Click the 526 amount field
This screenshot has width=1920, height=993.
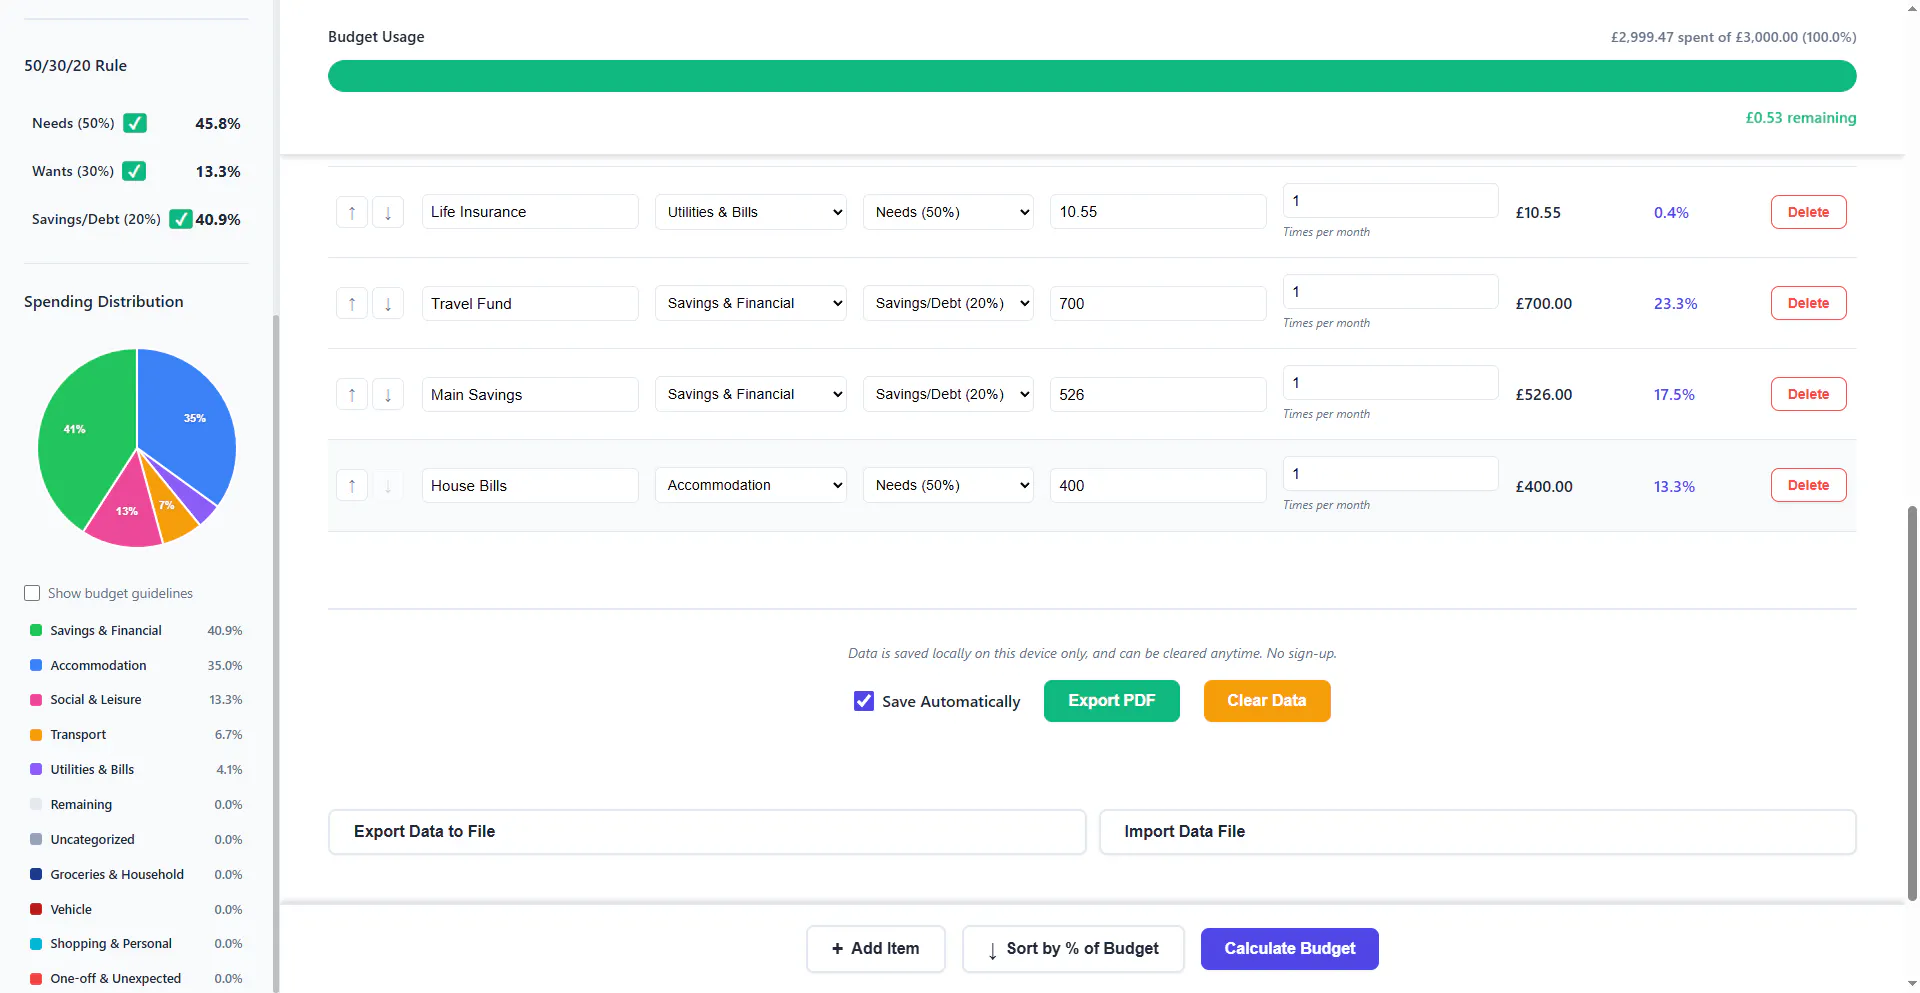pyautogui.click(x=1158, y=394)
